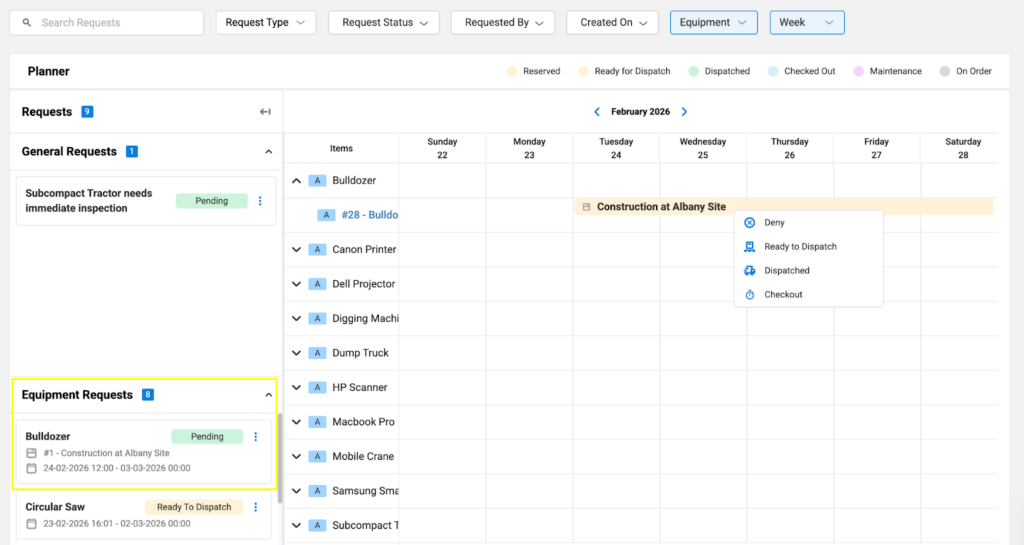The image size is (1024, 545).
Task: Click the Checkout stopwatch icon
Action: pos(750,295)
